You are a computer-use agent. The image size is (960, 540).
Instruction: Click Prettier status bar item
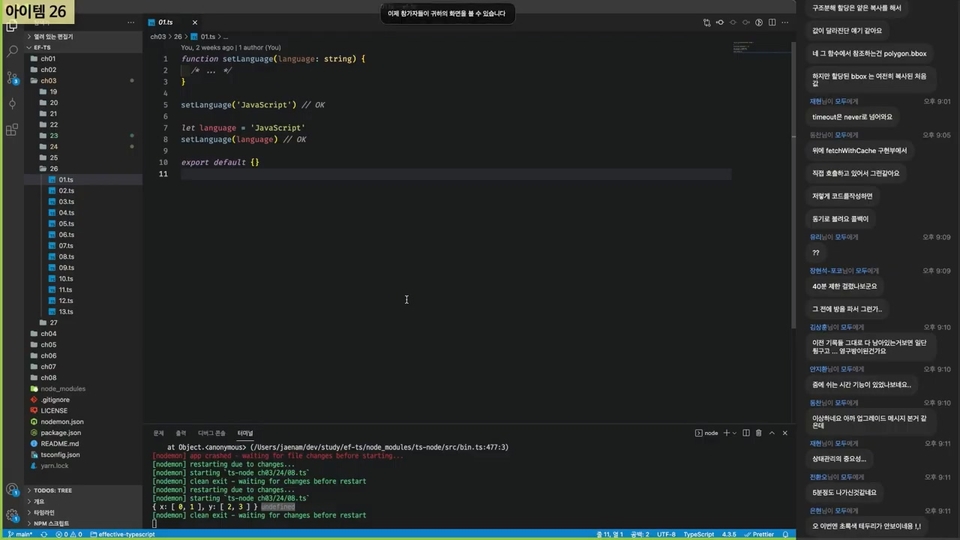tap(759, 534)
